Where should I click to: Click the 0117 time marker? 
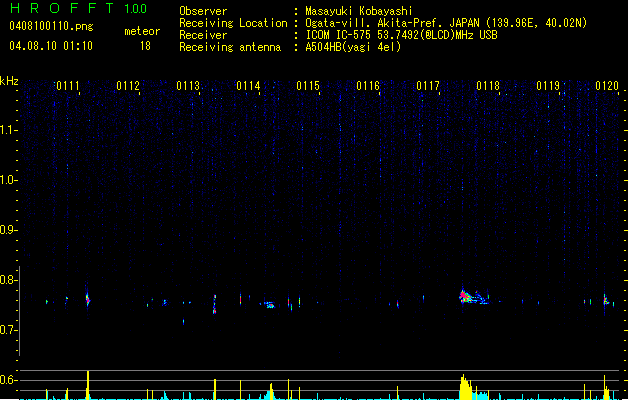tap(428, 86)
